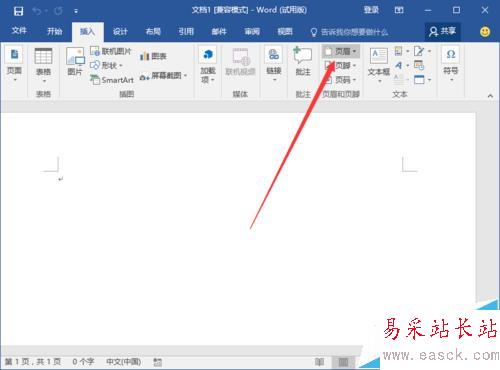Image resolution: width=500 pixels, height=370 pixels.
Task: Insert a picture (图片) from this device
Action: point(75,62)
